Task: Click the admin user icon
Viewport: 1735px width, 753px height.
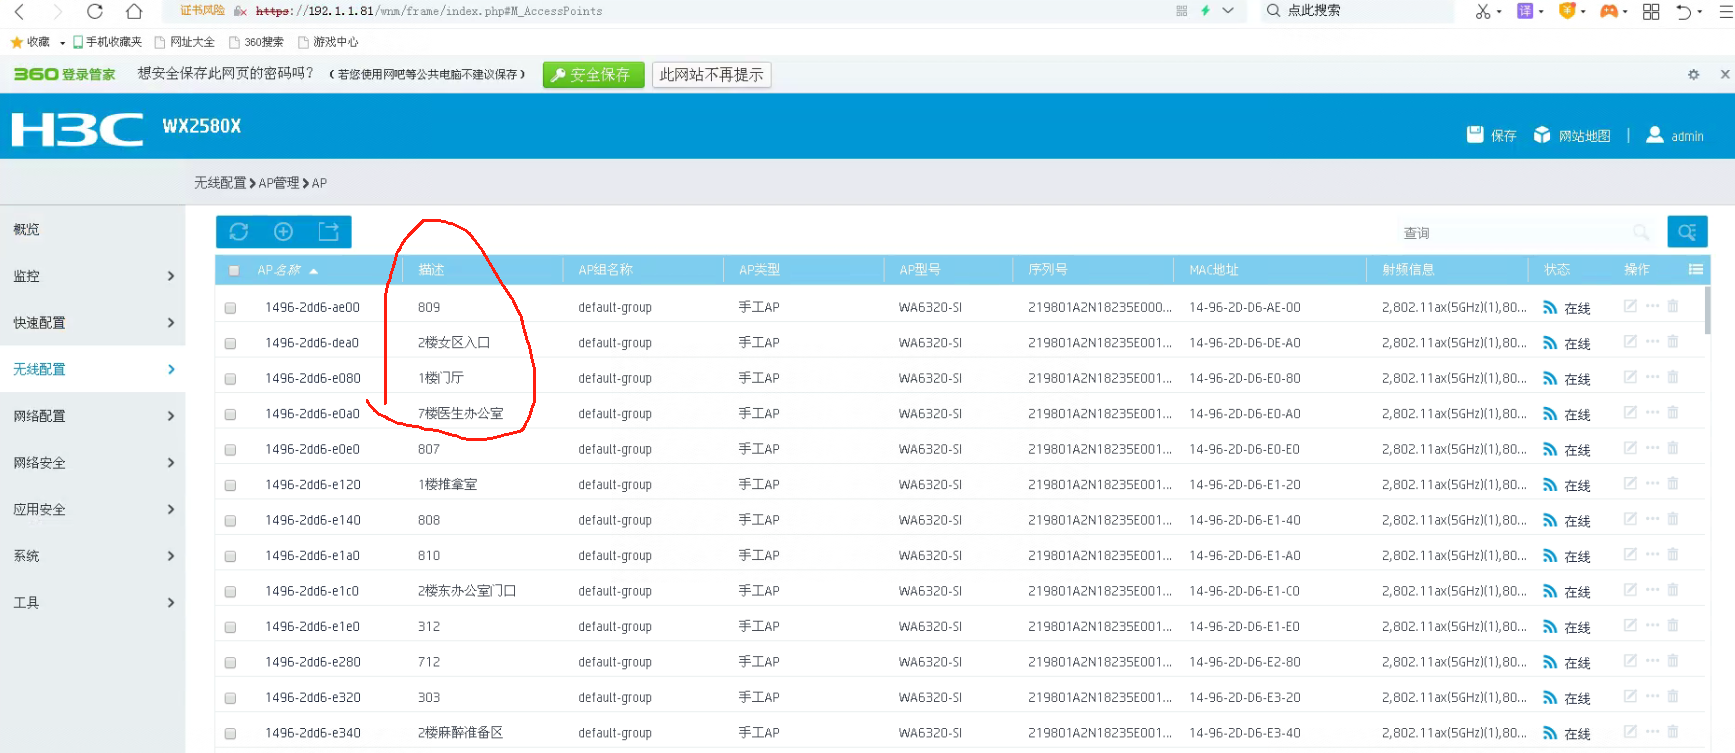Action: 1655,135
